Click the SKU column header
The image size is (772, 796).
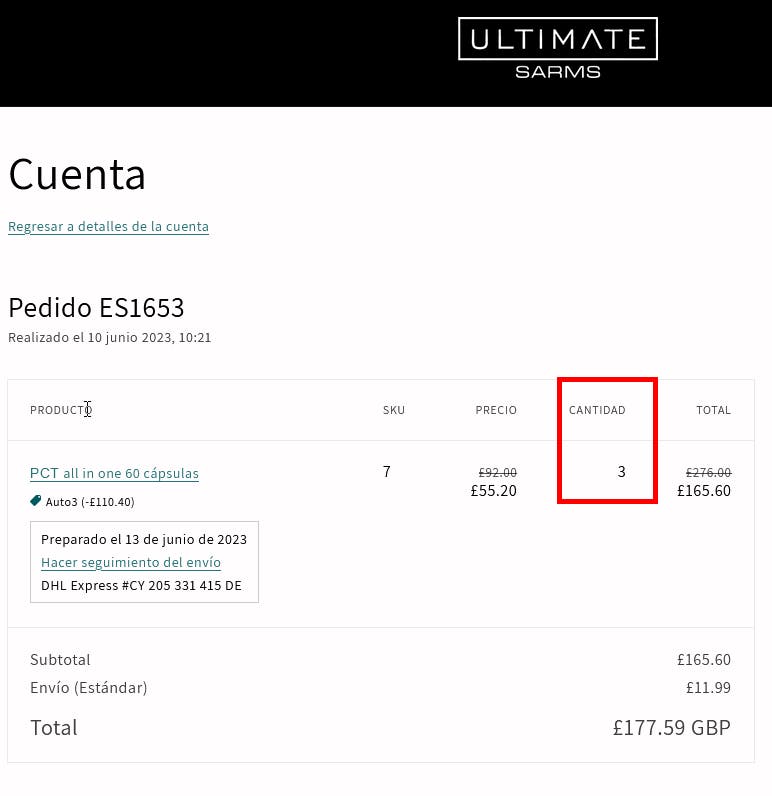tap(394, 410)
